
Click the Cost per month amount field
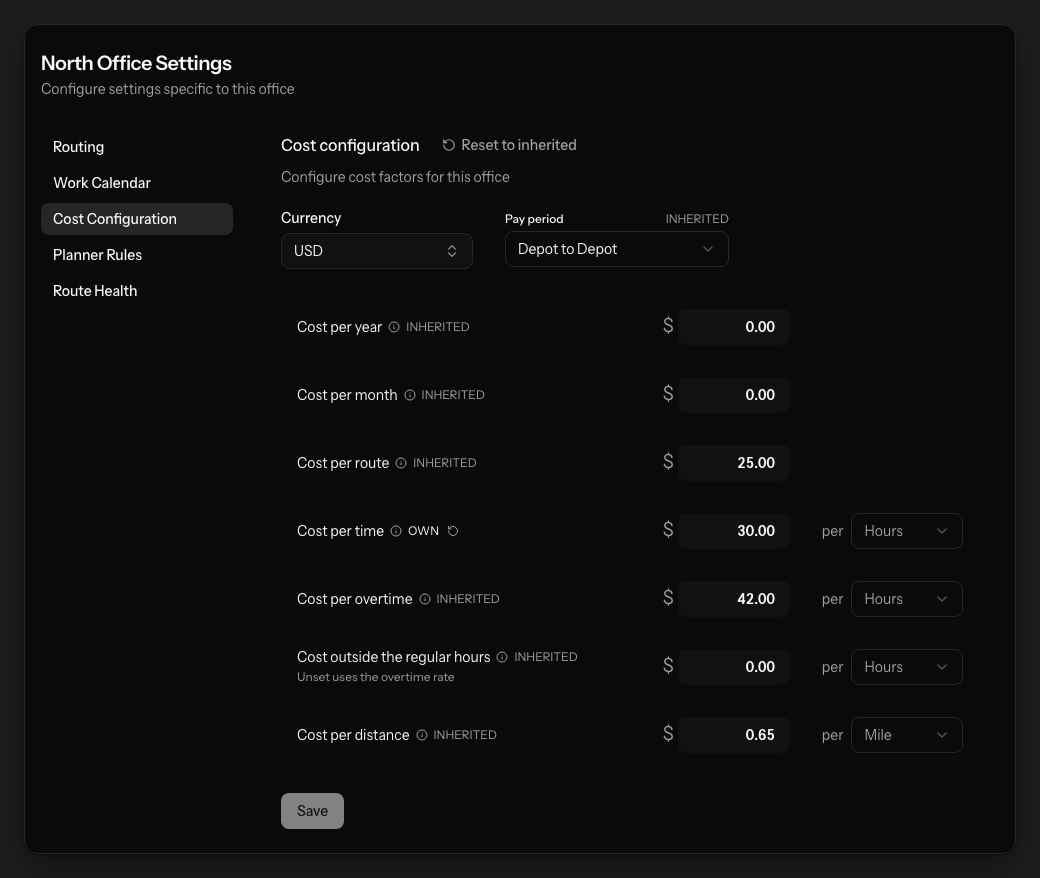[x=734, y=395]
